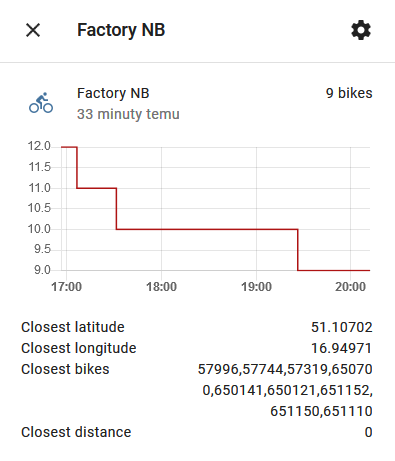
Task: Click the Factory NB entity name
Action: click(113, 93)
